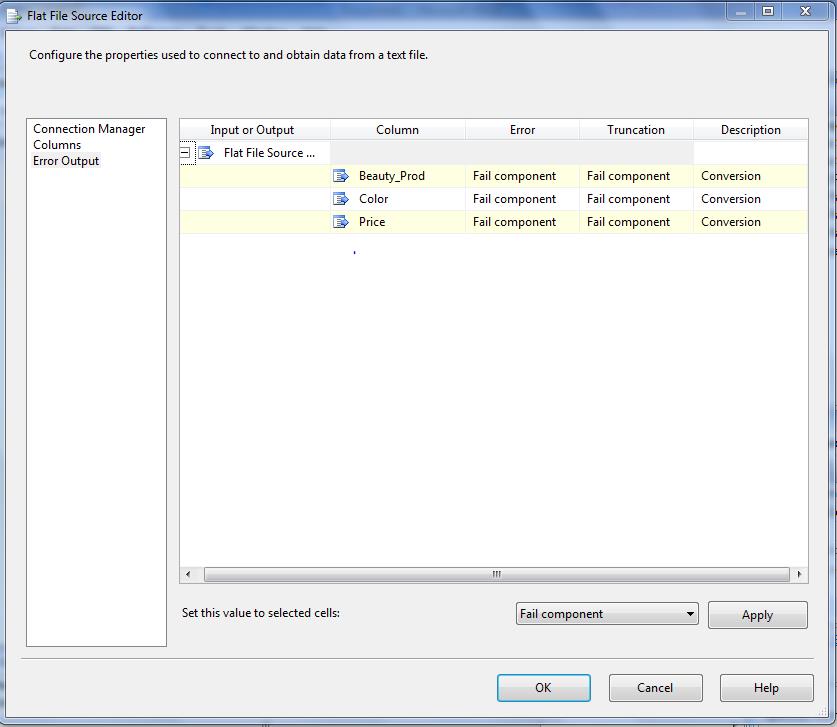The width and height of the screenshot is (837, 727).
Task: Confirm with the OK button
Action: tap(543, 688)
